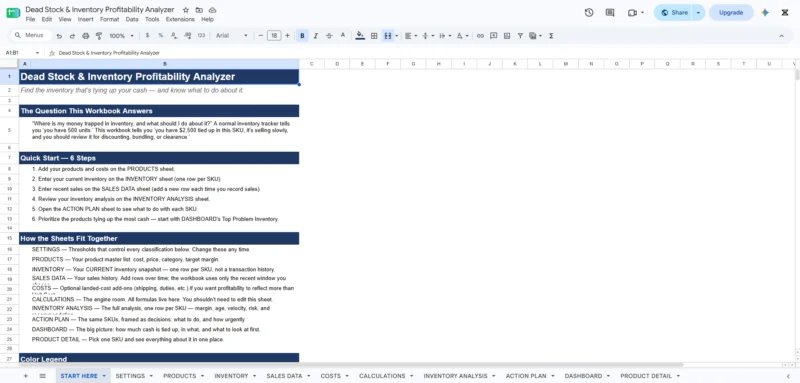Click the Upgrade button
Viewport: 800px width, 383px height.
coord(731,13)
